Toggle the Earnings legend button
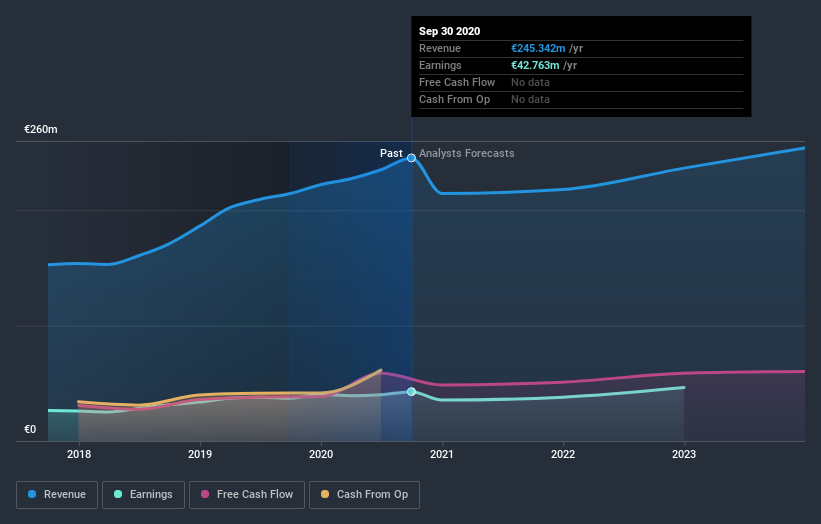821x524 pixels. coord(143,495)
